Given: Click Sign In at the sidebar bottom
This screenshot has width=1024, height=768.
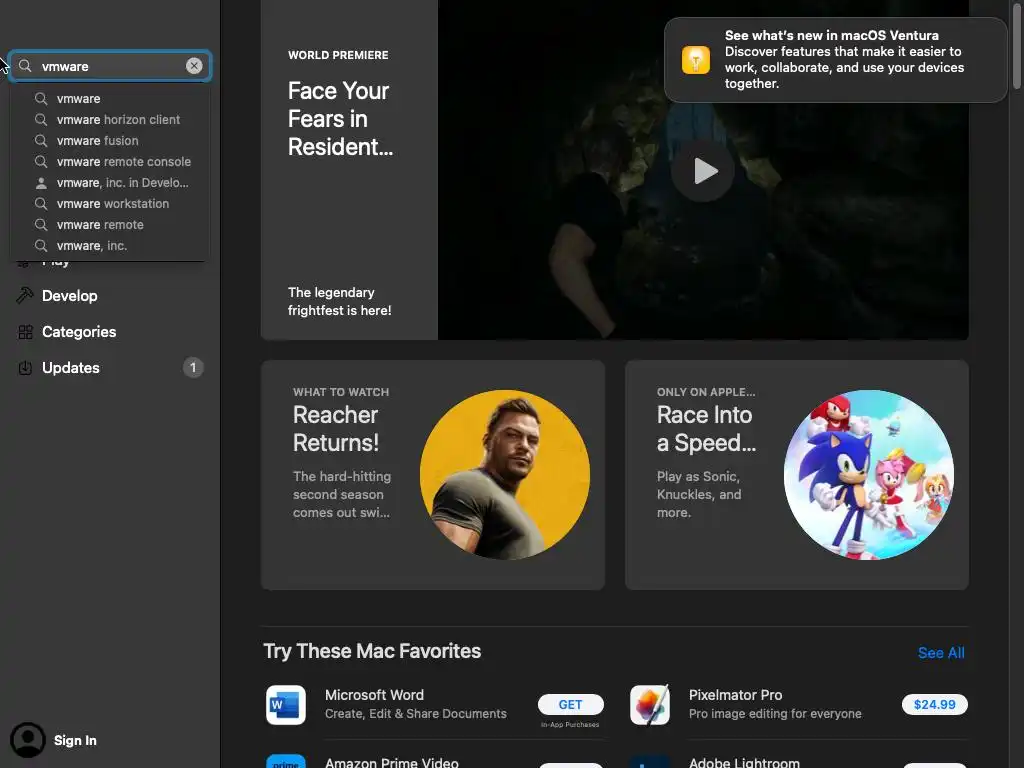Looking at the screenshot, I should coord(75,741).
